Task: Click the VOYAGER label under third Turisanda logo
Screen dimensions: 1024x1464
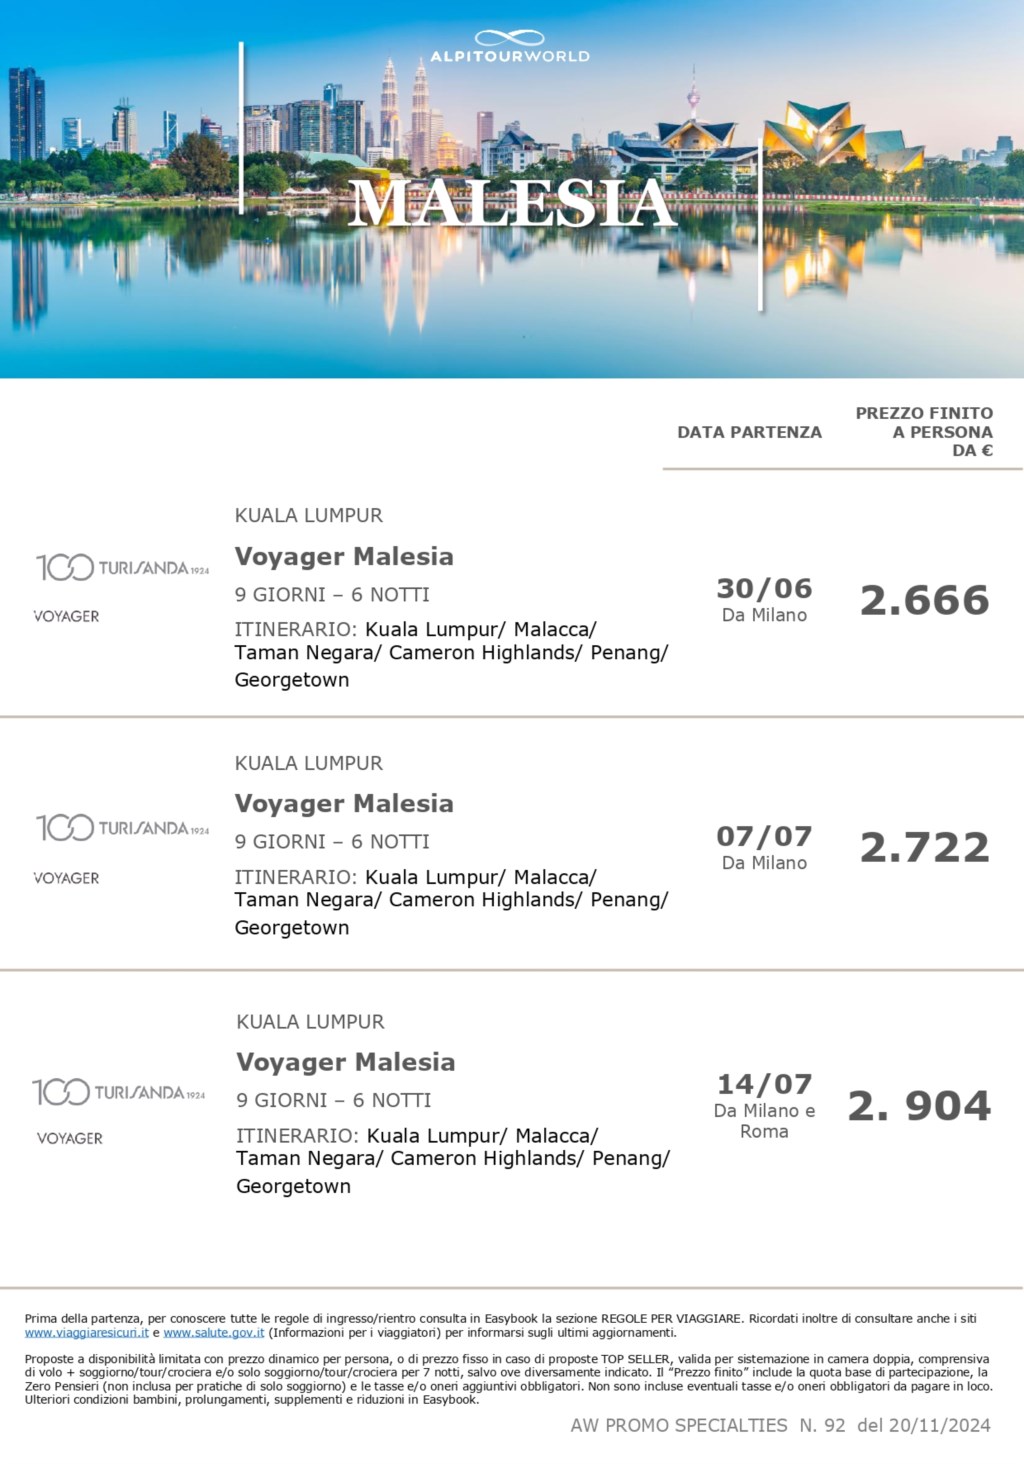Action: click(x=70, y=1138)
